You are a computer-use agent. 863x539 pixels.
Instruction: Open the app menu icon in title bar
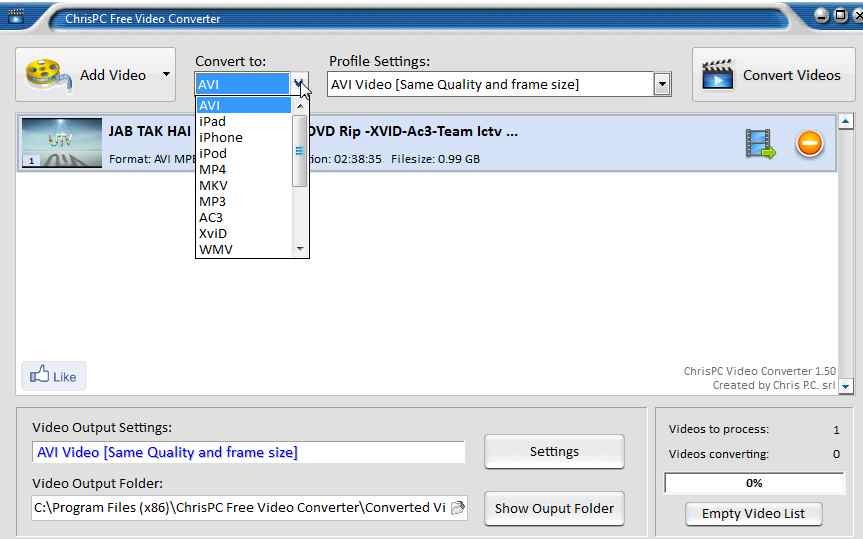tap(17, 17)
